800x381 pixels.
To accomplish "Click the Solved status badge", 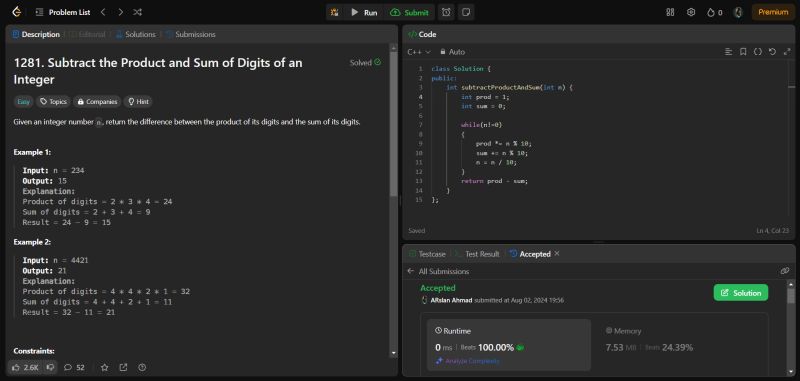I will point(365,63).
